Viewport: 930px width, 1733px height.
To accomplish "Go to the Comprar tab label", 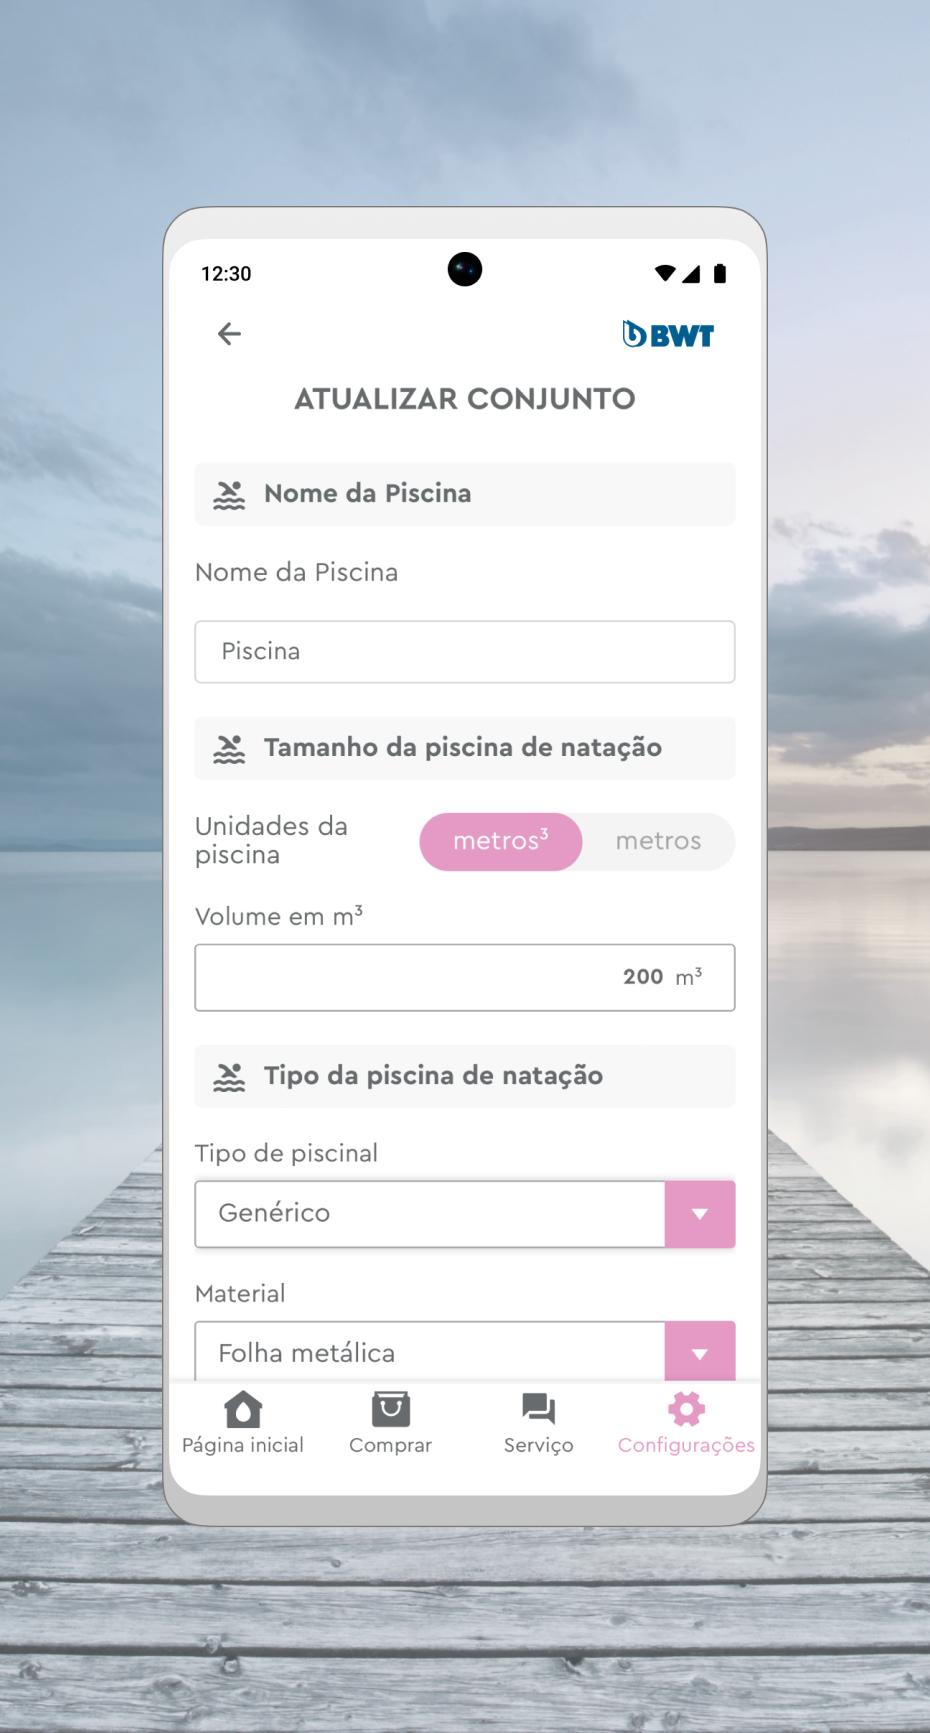I will click(390, 1445).
